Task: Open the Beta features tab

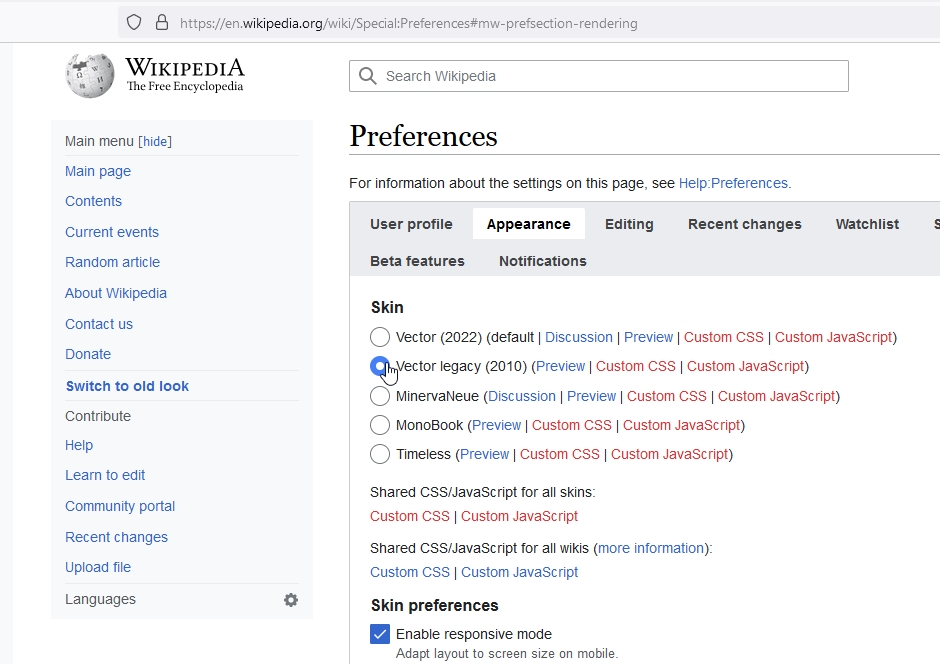Action: 417,261
